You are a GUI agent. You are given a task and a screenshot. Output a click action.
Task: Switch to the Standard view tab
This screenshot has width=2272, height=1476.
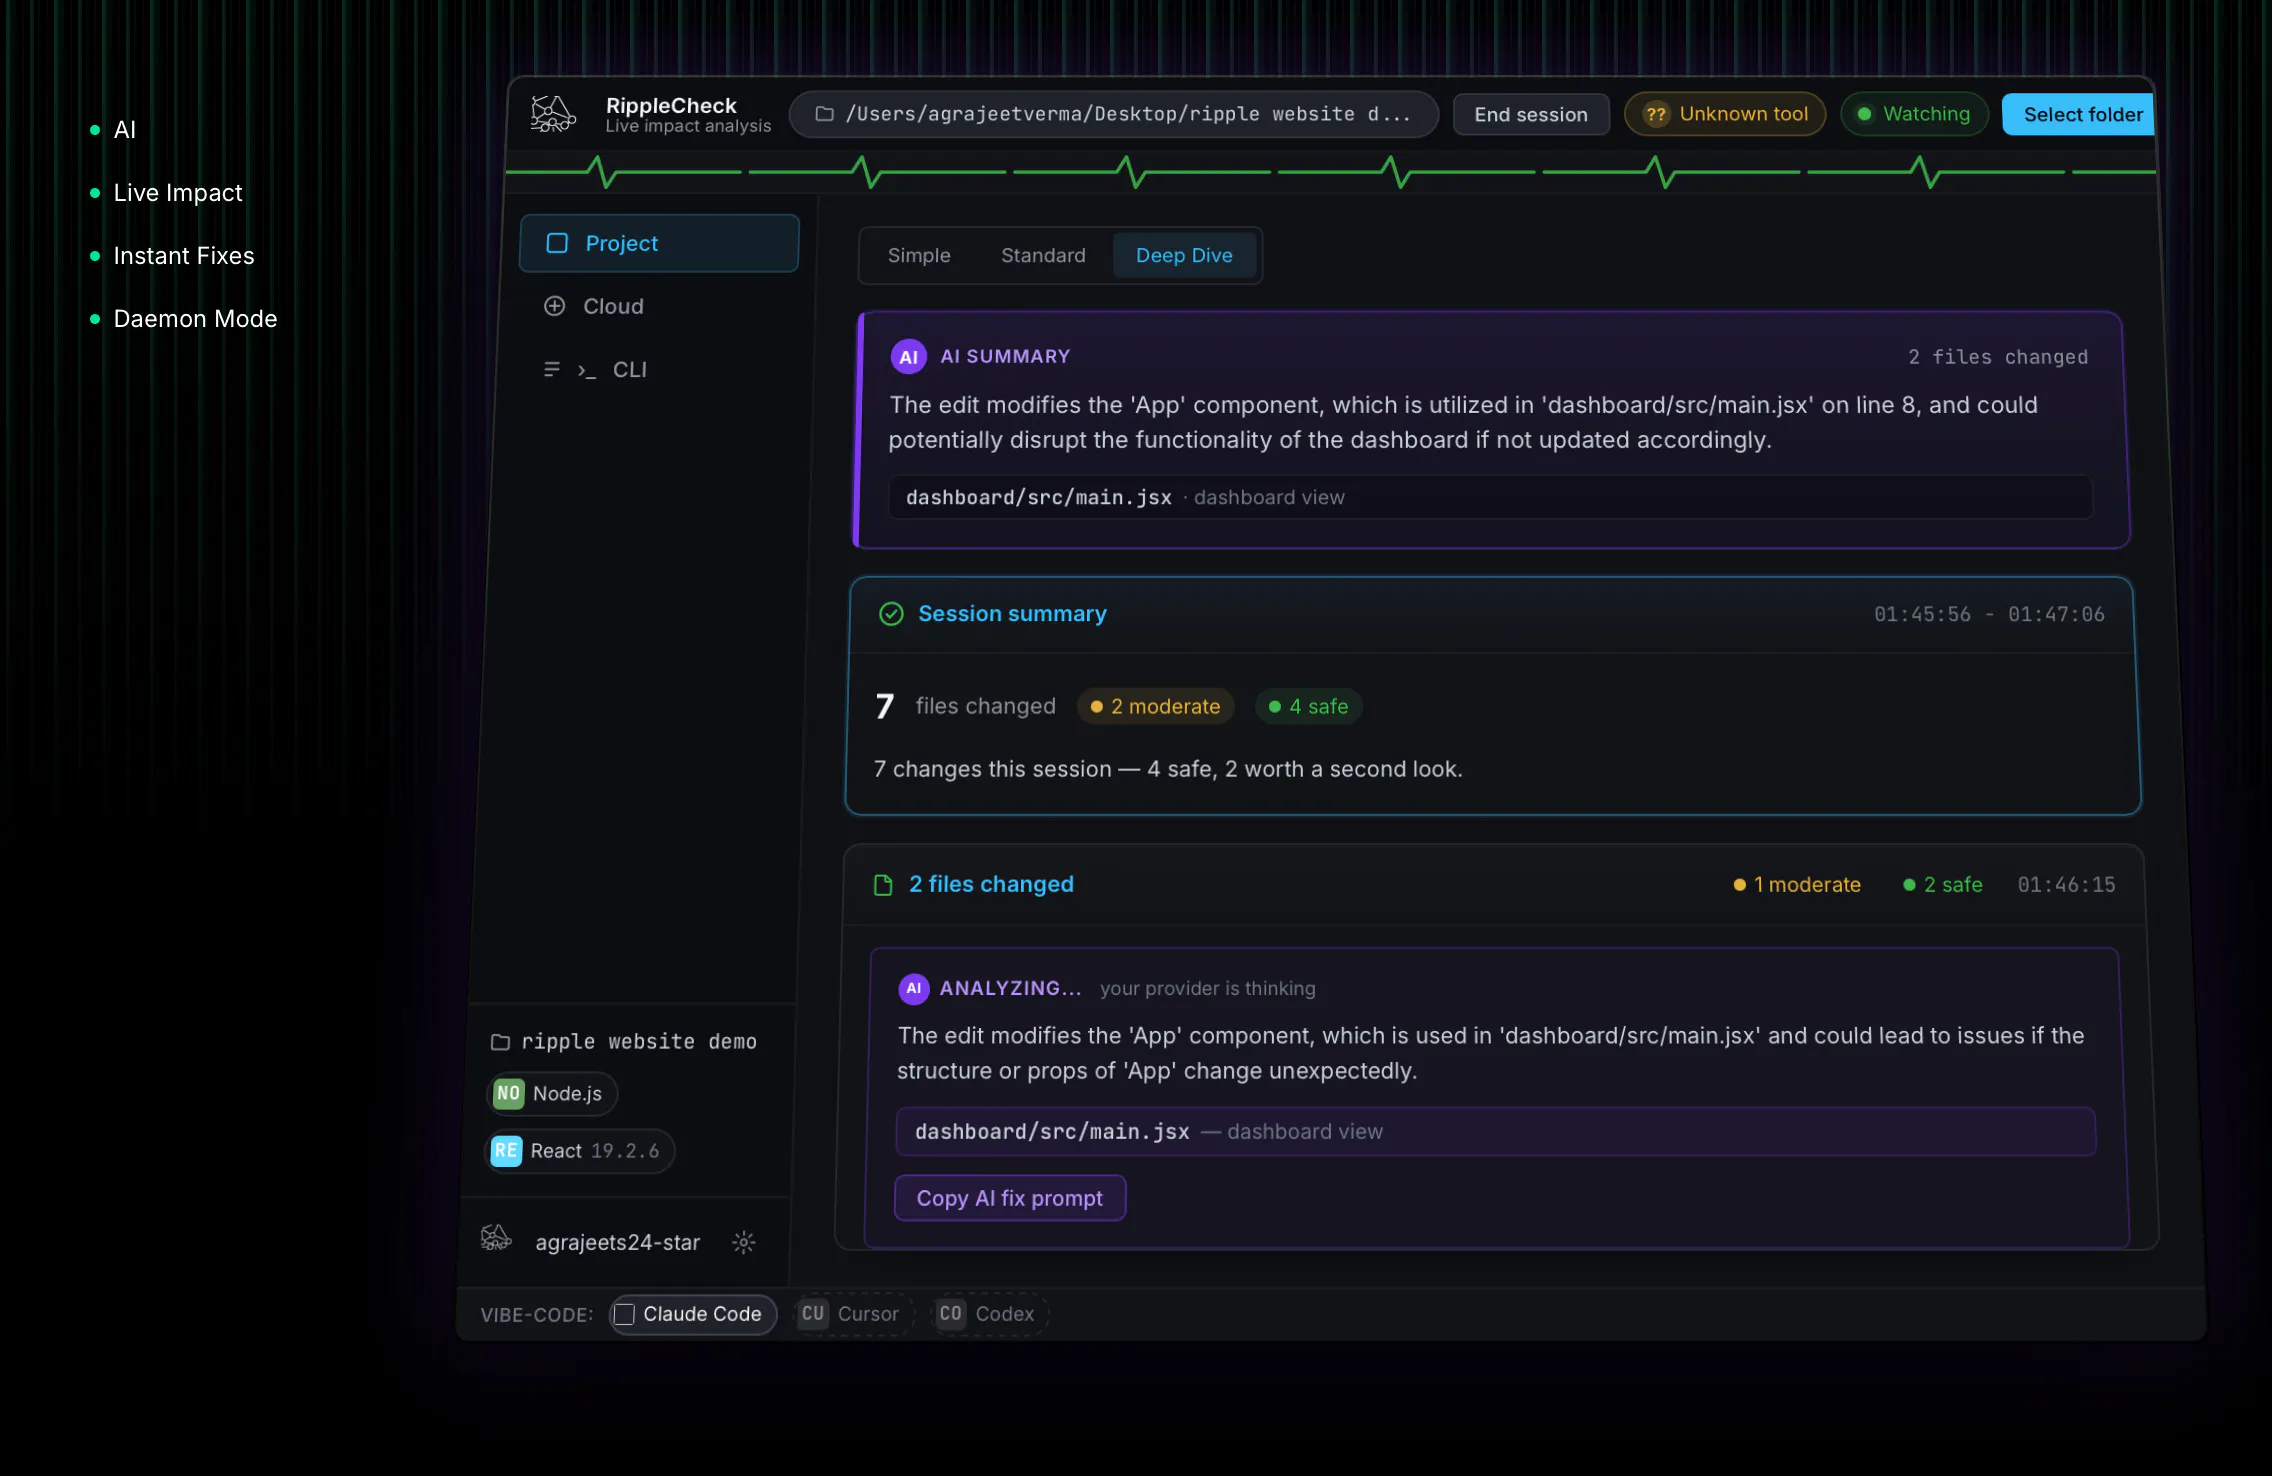[1043, 255]
